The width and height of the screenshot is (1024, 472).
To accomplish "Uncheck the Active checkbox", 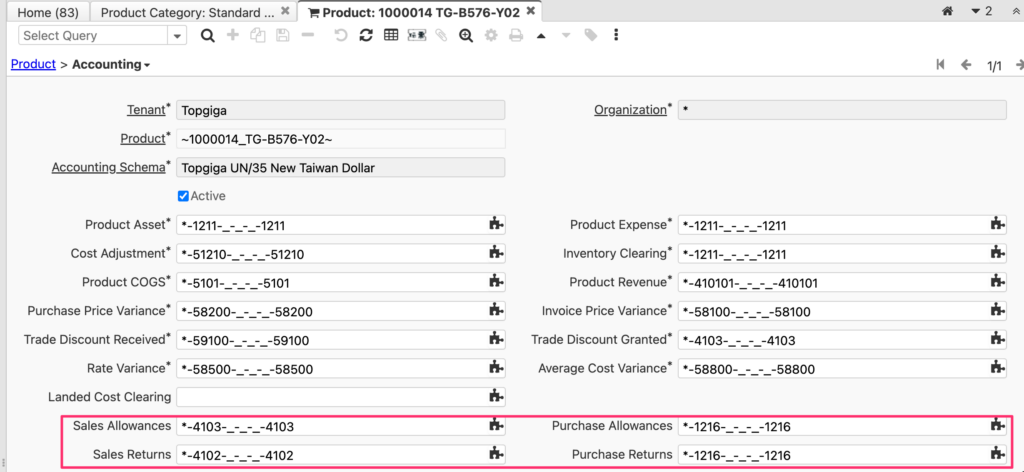I will [183, 196].
